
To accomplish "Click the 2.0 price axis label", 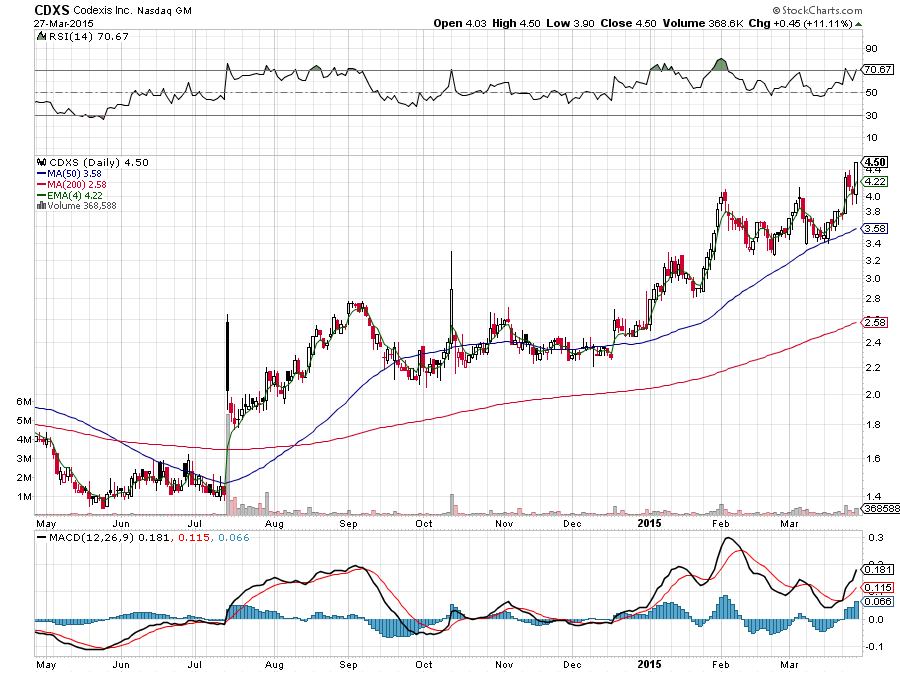I will tap(873, 395).
